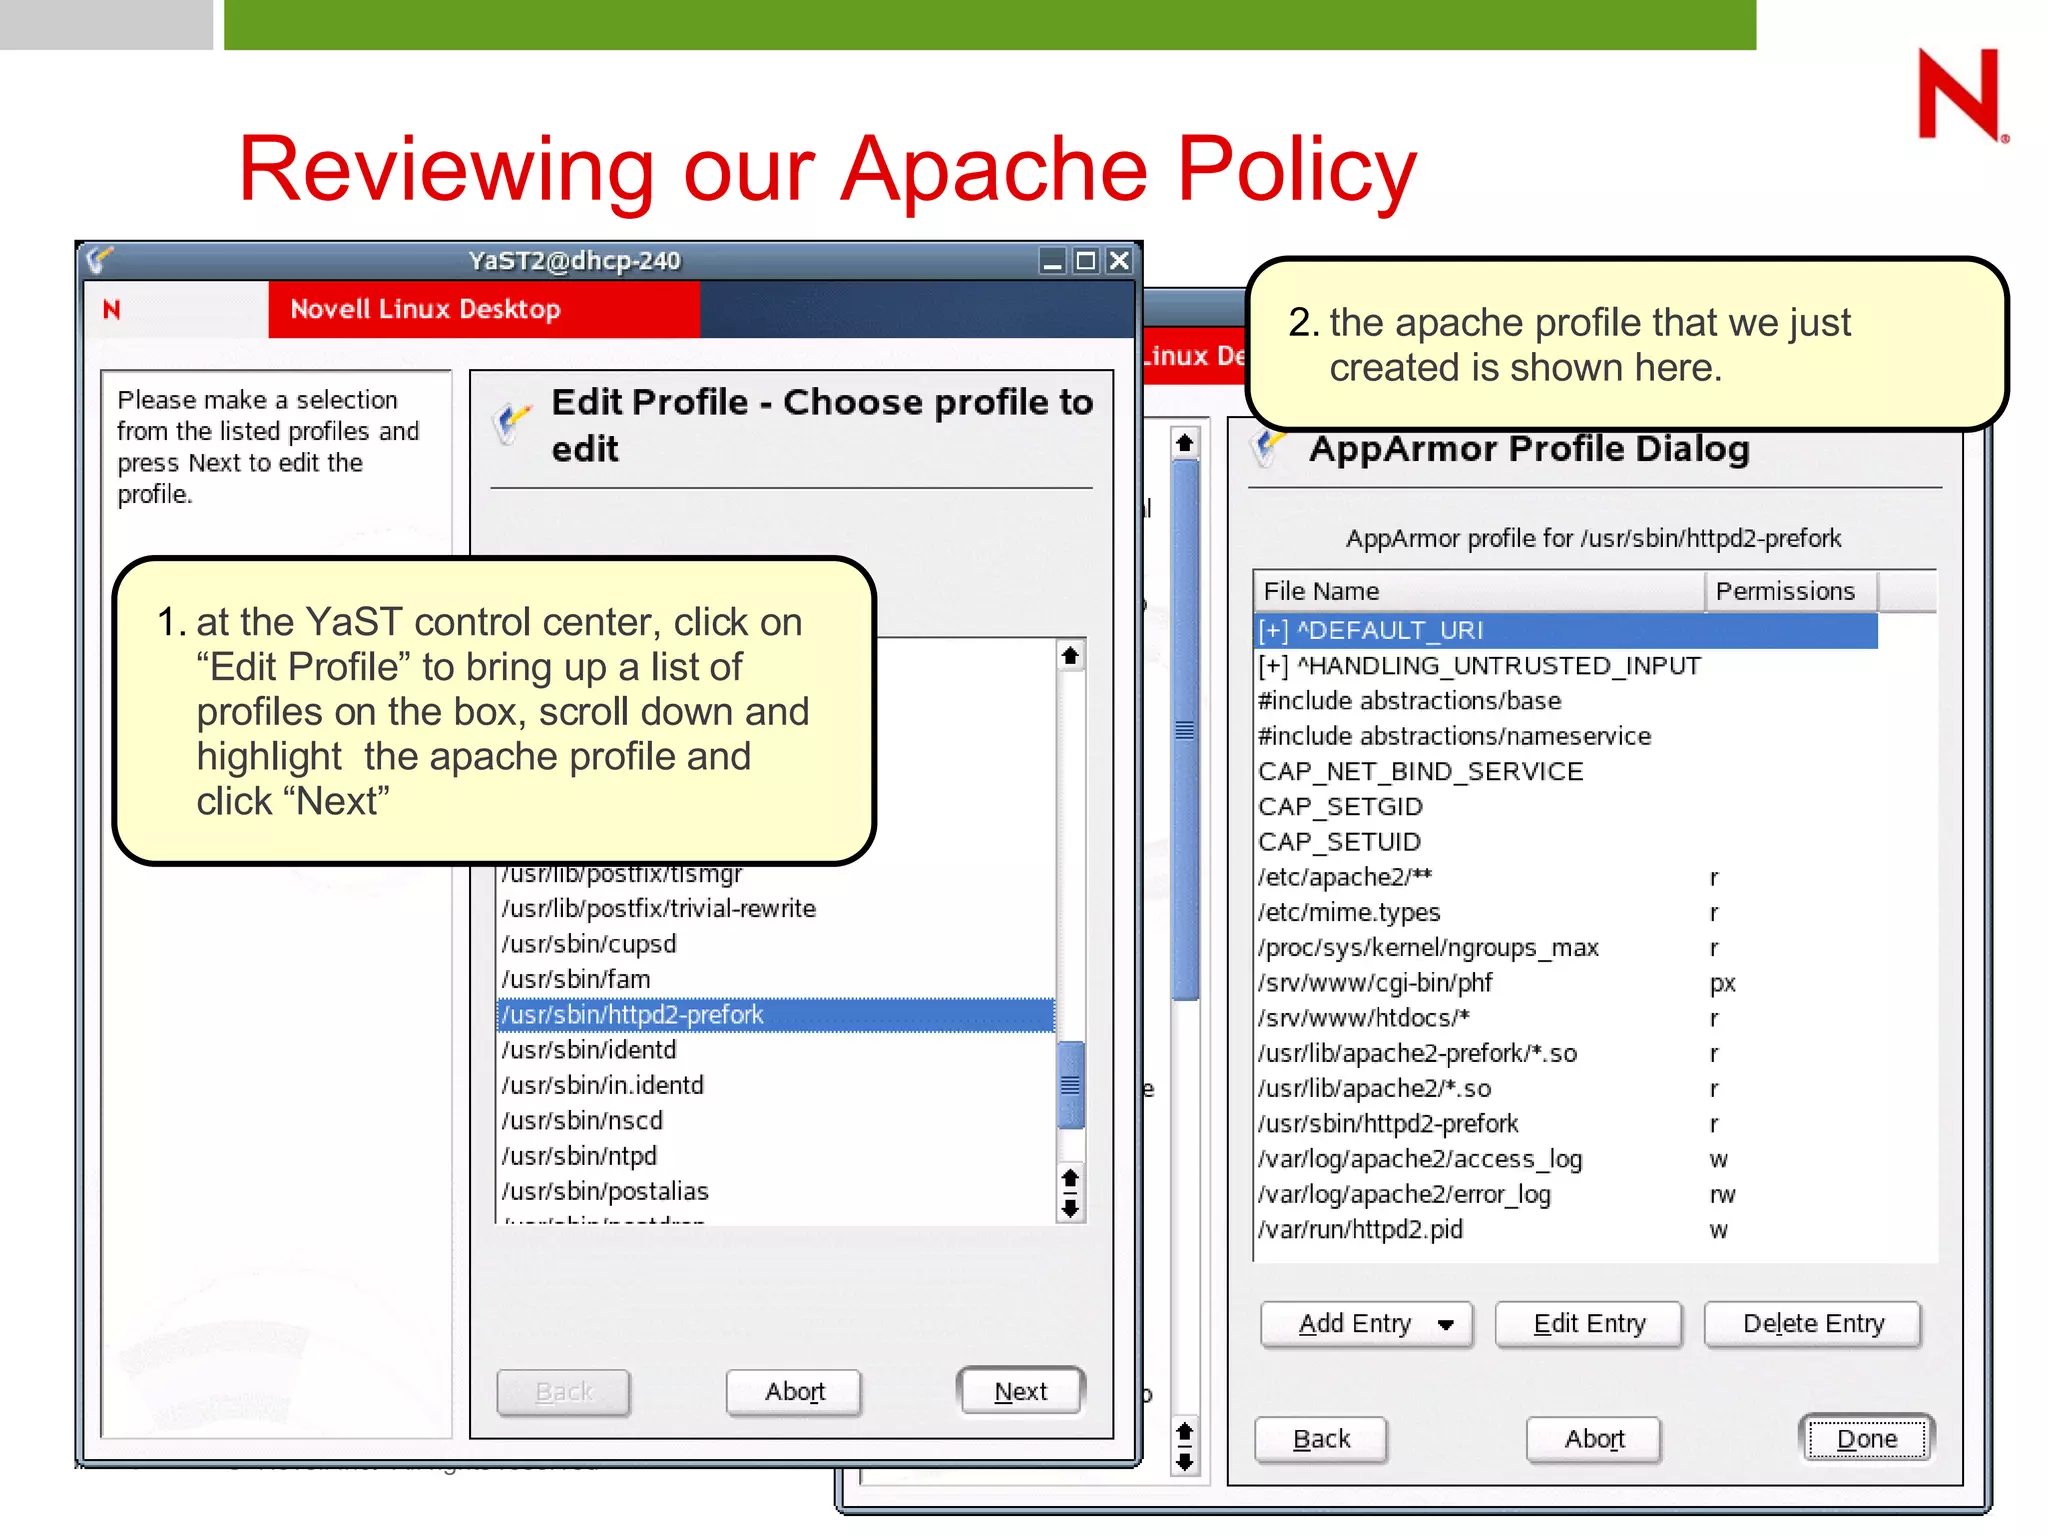
Task: Select /usr/sbin/cupsd profile
Action: tap(776, 944)
